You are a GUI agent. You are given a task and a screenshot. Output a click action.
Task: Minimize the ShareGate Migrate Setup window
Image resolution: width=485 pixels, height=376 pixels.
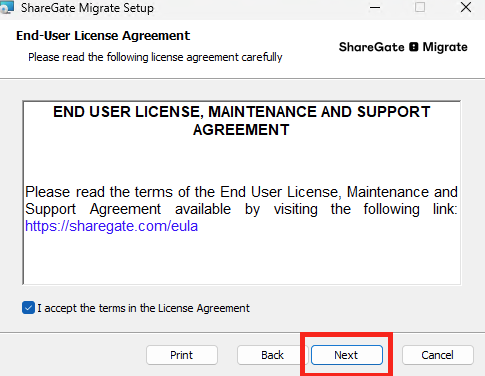375,7
